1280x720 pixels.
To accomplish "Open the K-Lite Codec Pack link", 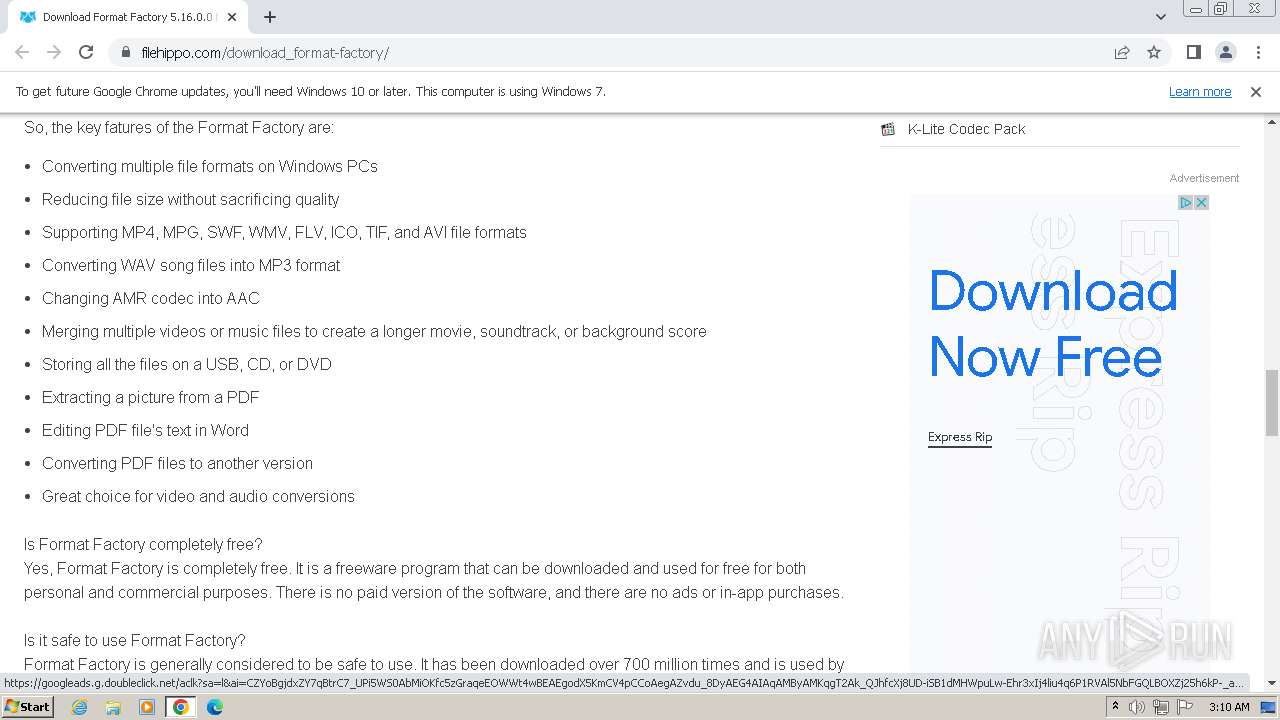I will 966,129.
